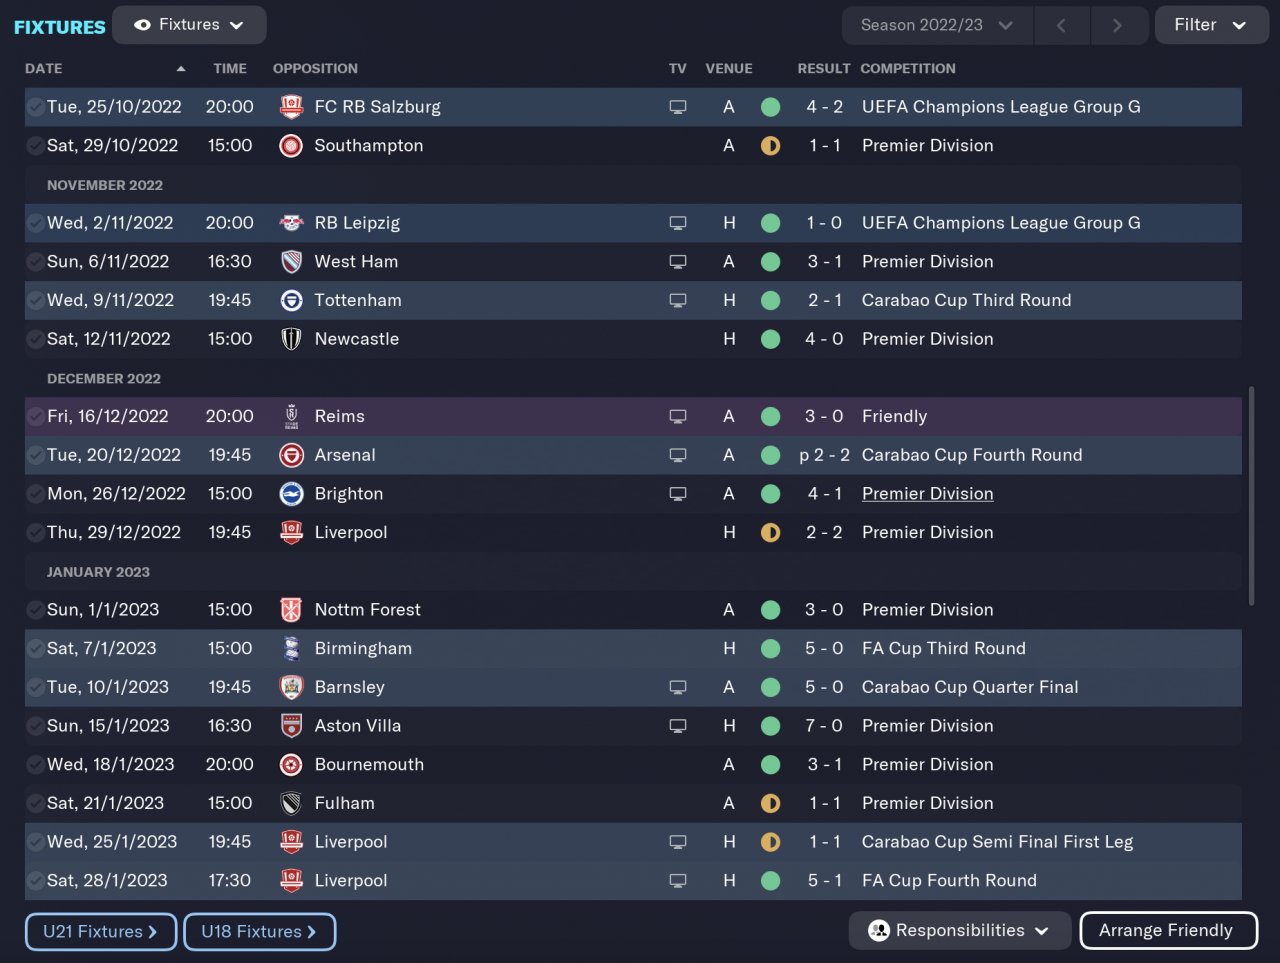The image size is (1280, 963).
Task: Click TV icon on RB Leipzig fixture
Action: point(678,223)
